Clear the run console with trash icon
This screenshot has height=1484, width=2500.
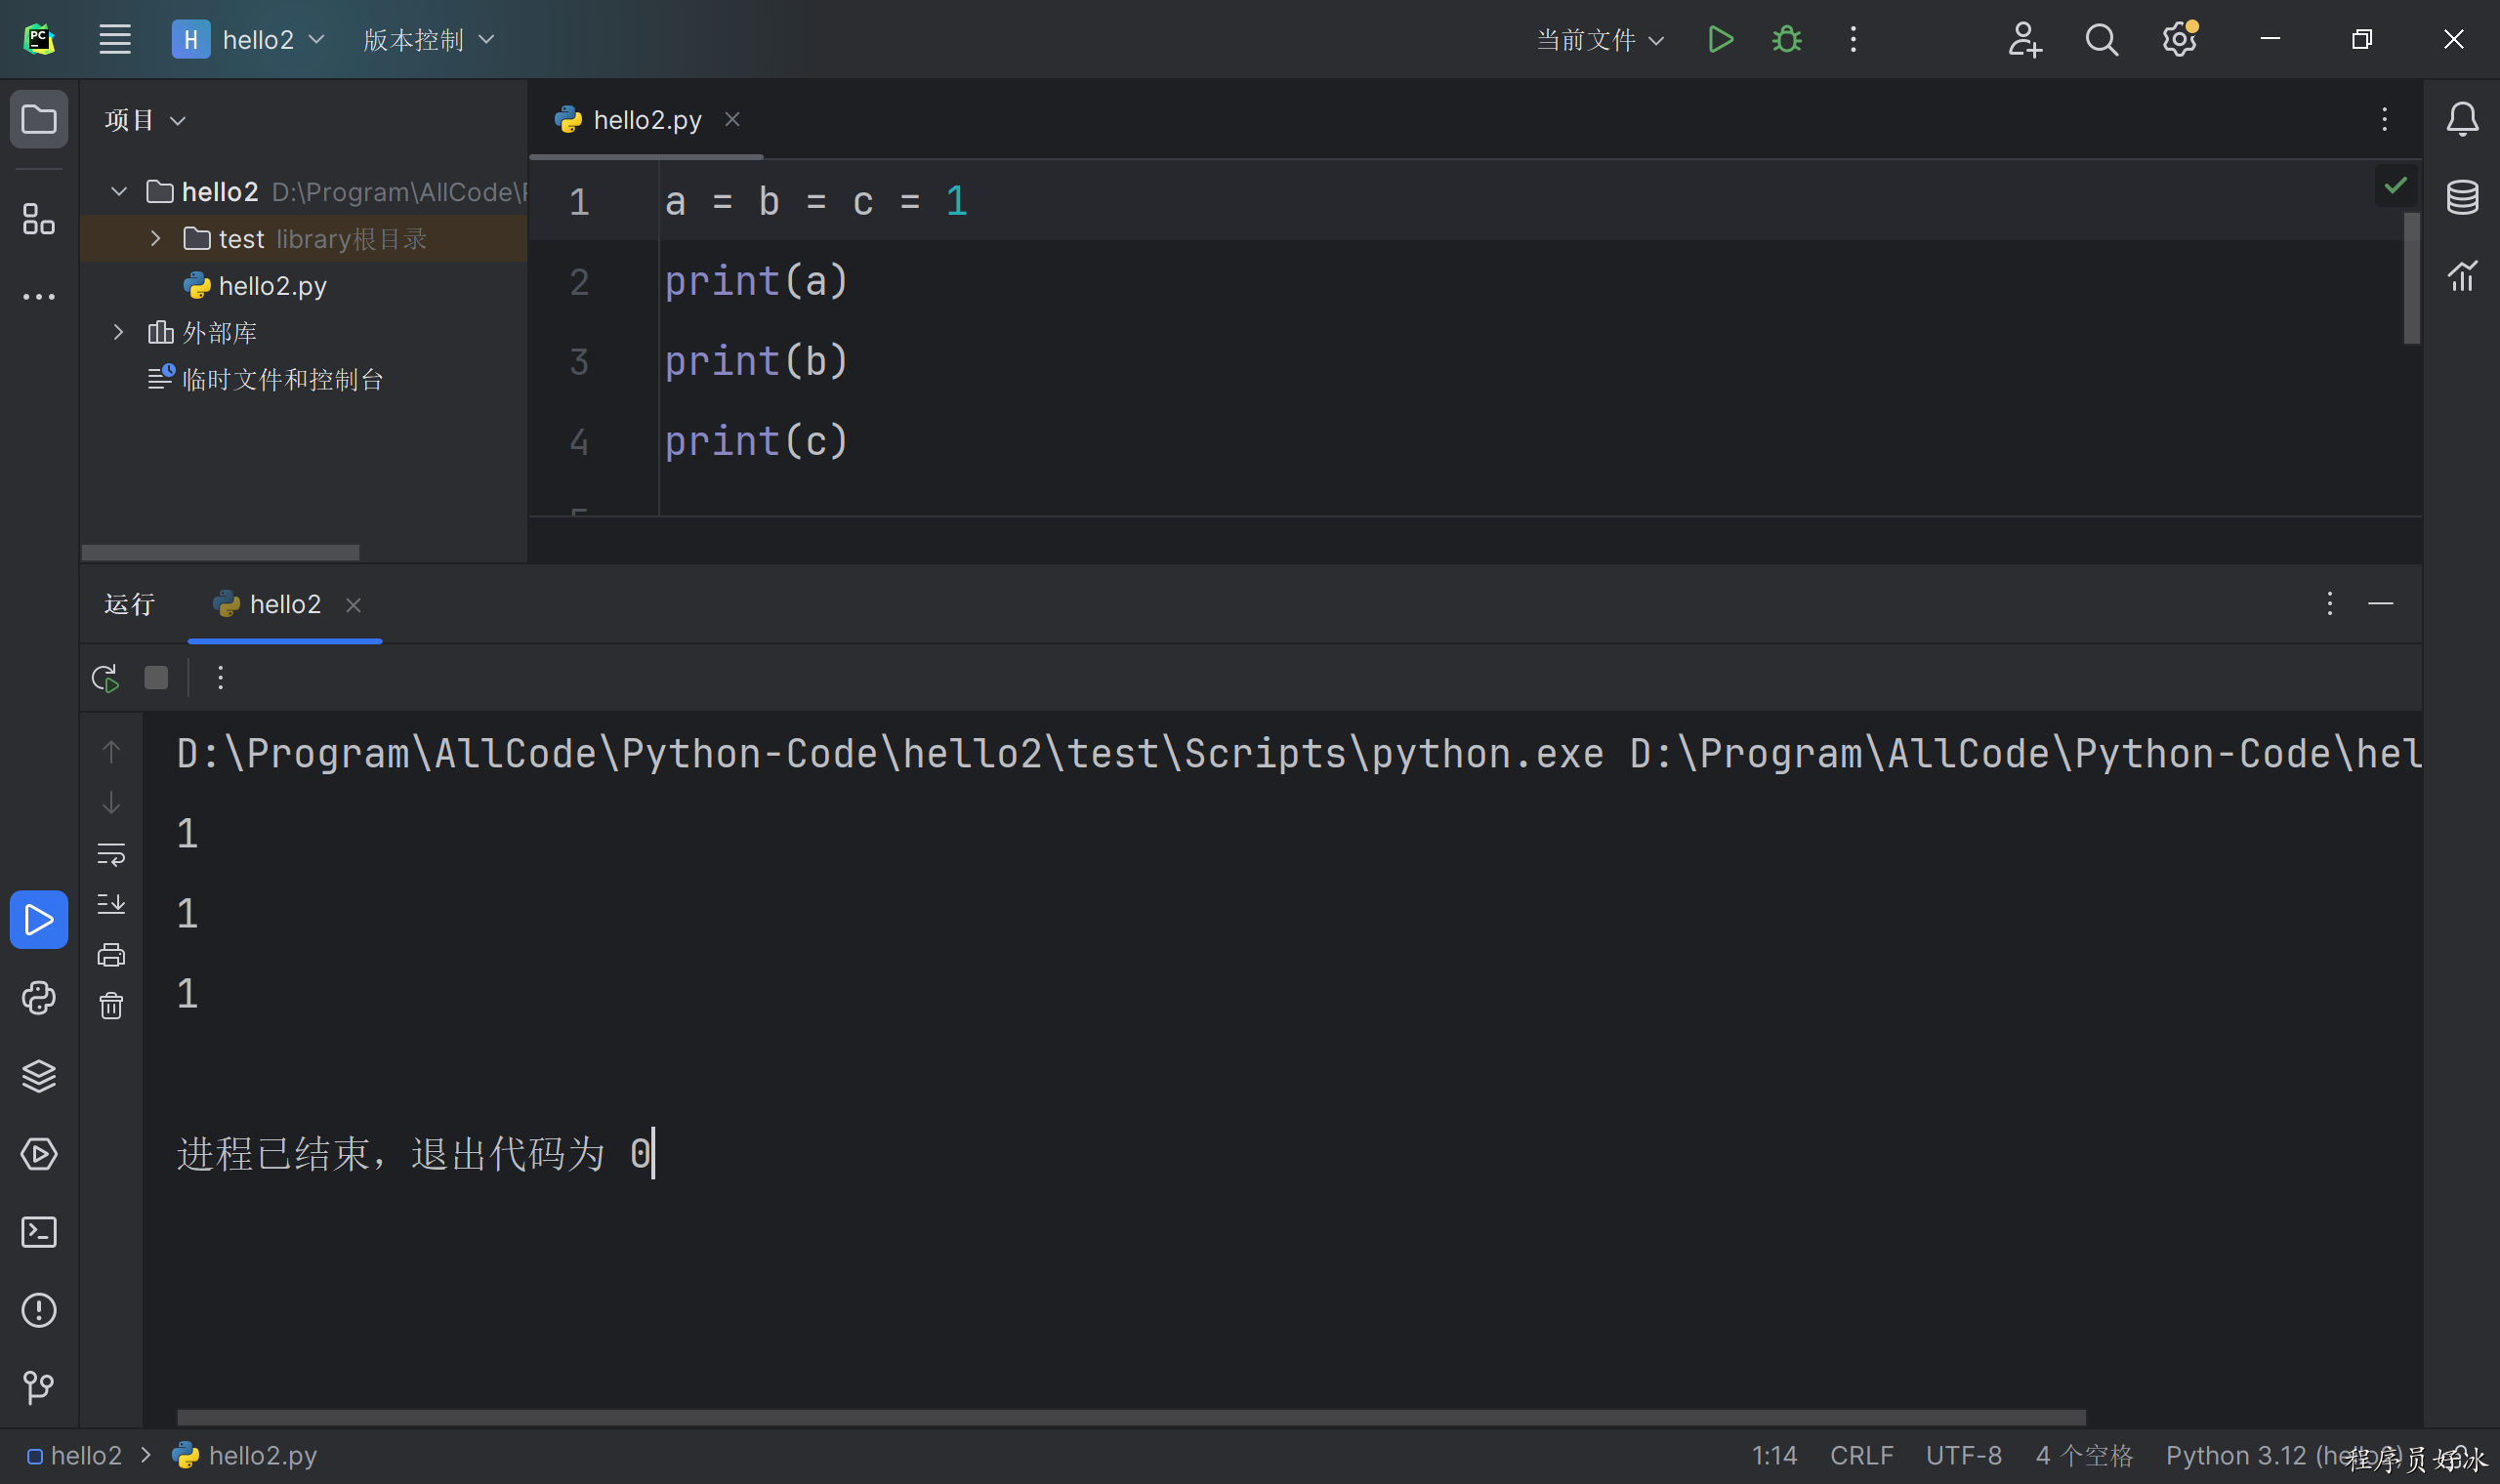coord(111,1006)
